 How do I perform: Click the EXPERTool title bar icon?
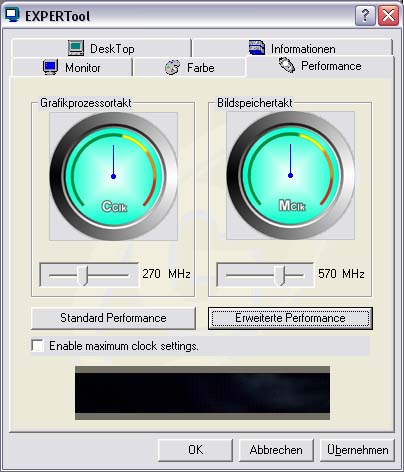pos(12,15)
